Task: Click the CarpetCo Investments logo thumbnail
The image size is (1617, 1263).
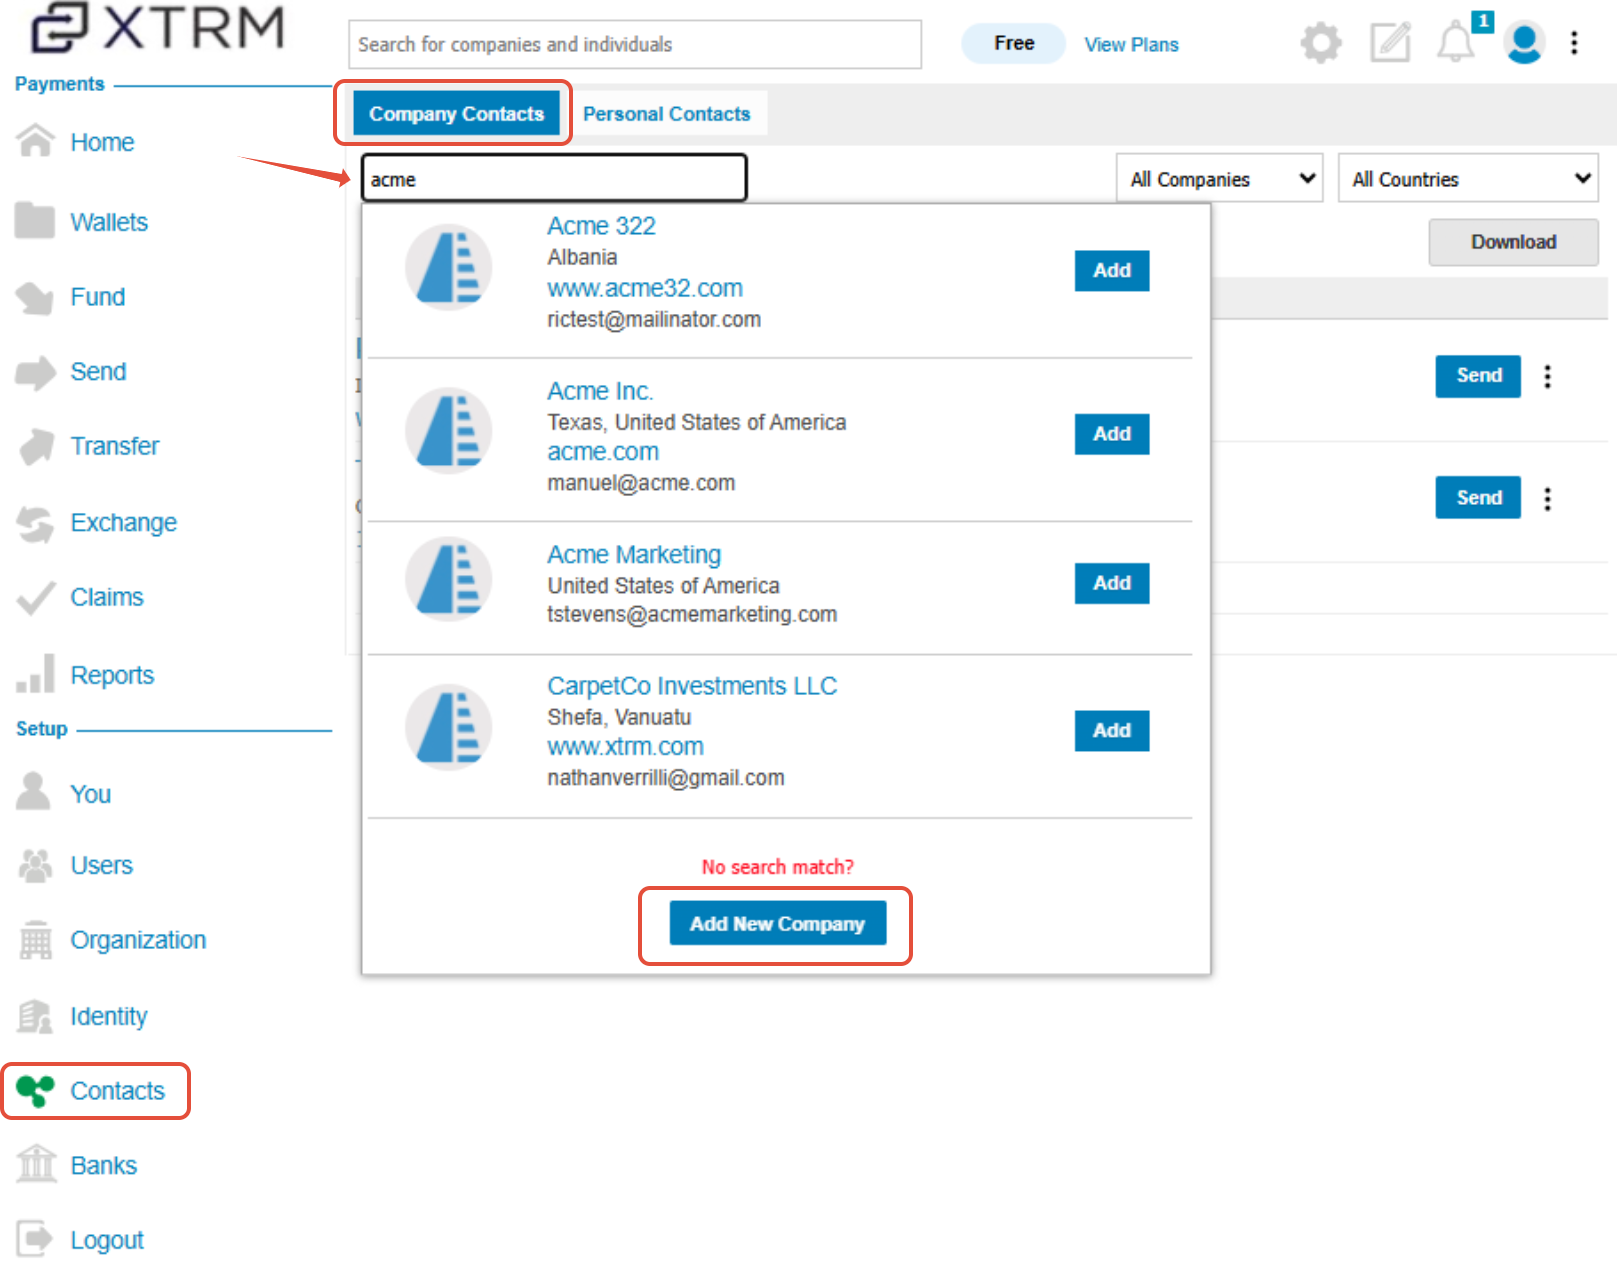Action: point(448,727)
